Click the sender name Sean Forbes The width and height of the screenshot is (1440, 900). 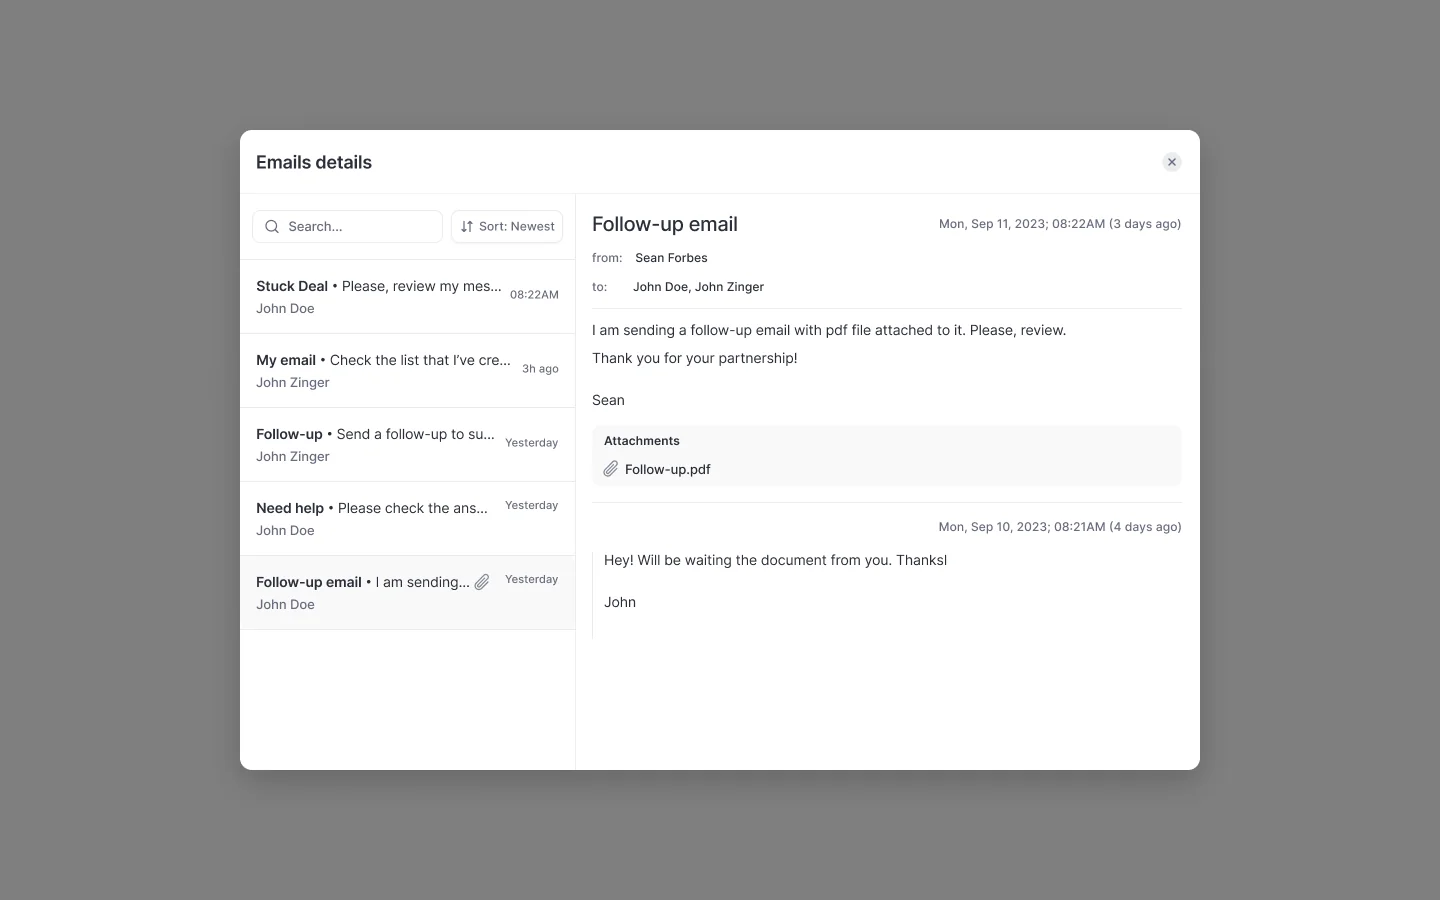click(671, 258)
